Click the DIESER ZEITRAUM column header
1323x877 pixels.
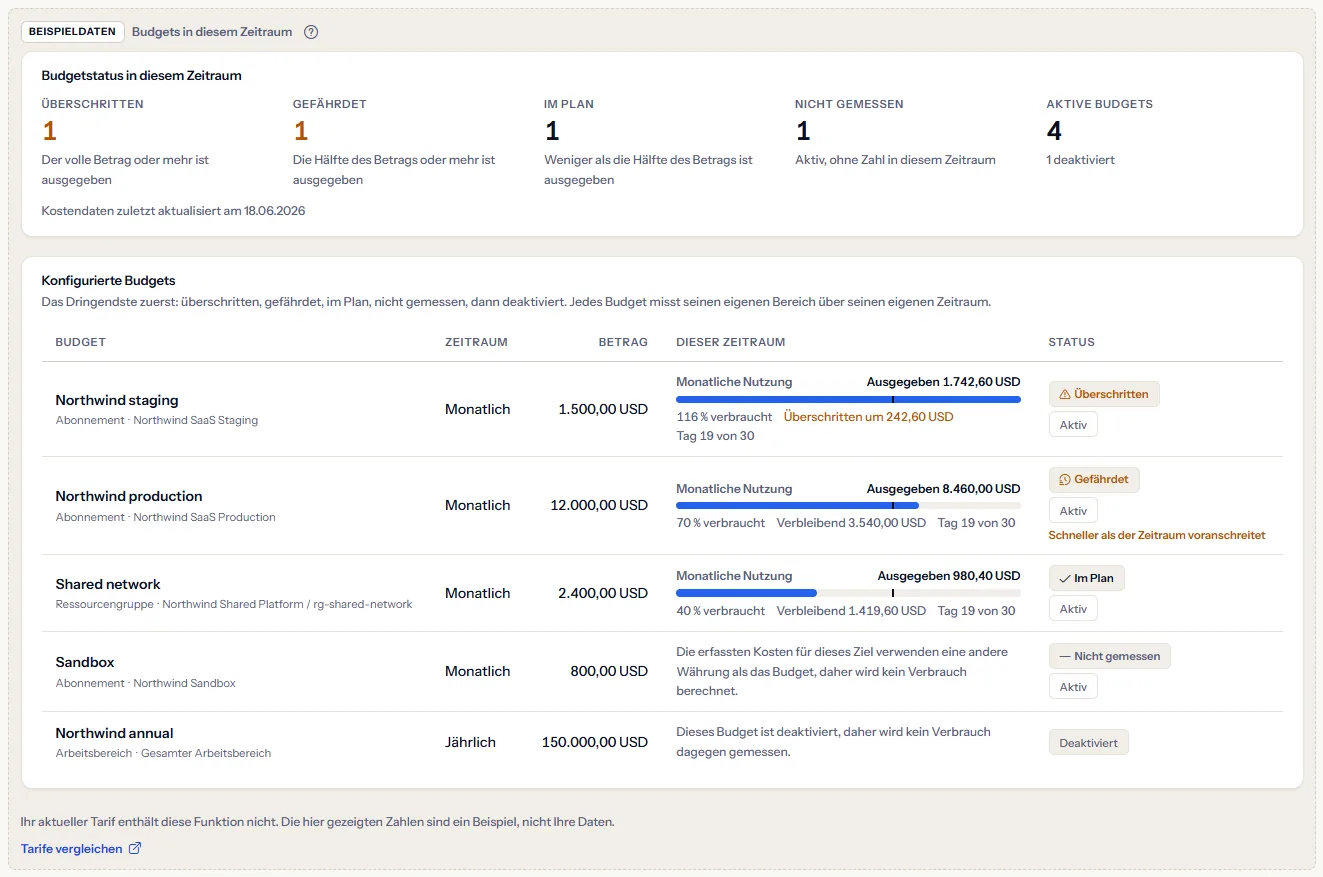click(731, 342)
